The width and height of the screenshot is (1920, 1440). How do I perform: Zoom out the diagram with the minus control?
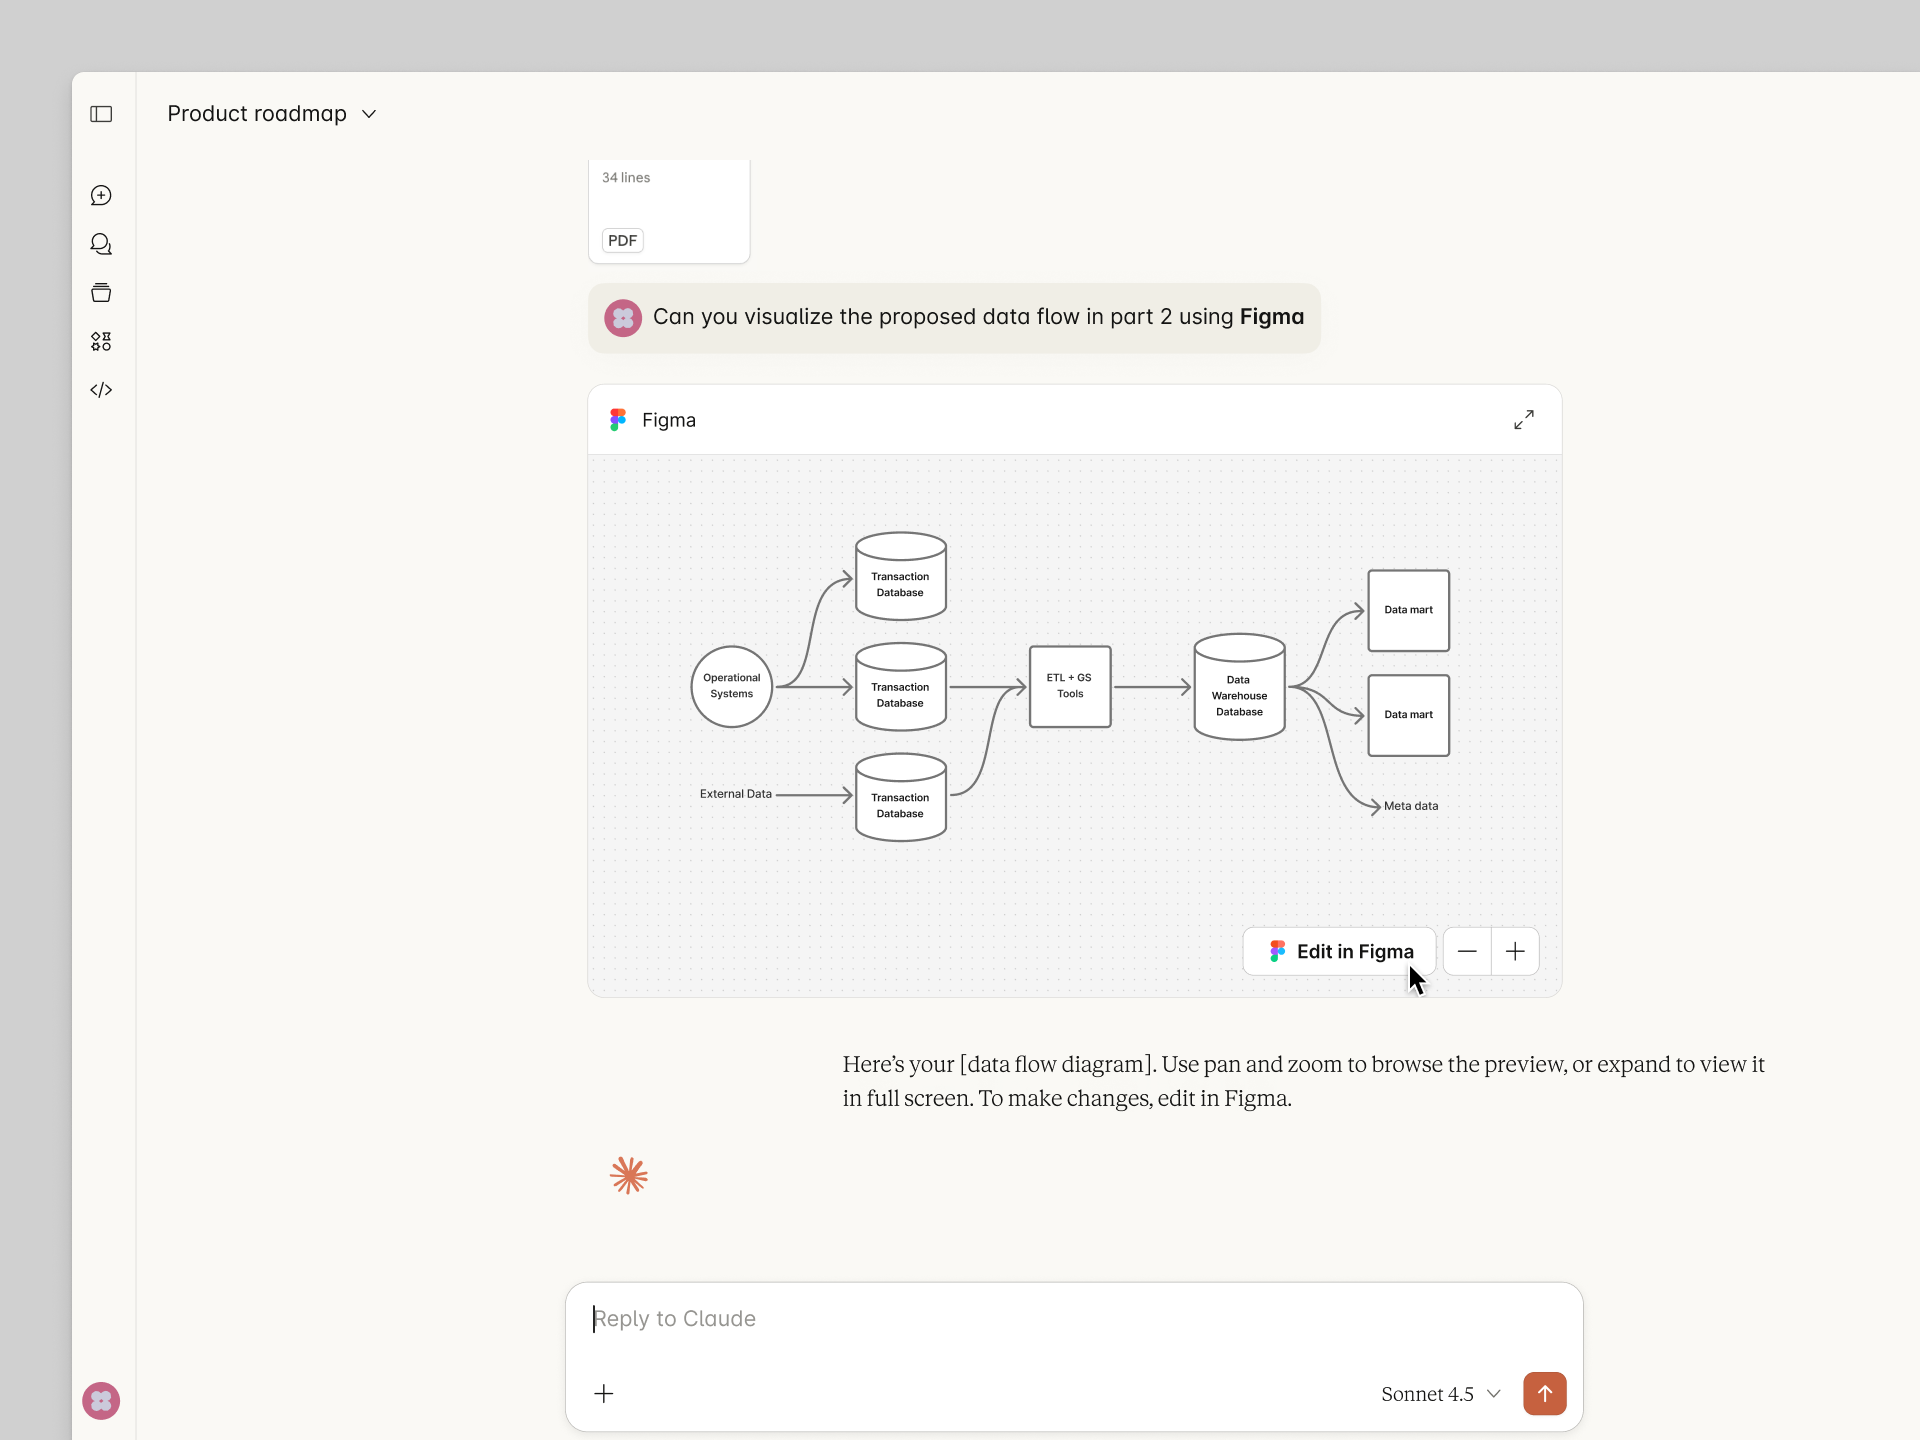pos(1466,951)
